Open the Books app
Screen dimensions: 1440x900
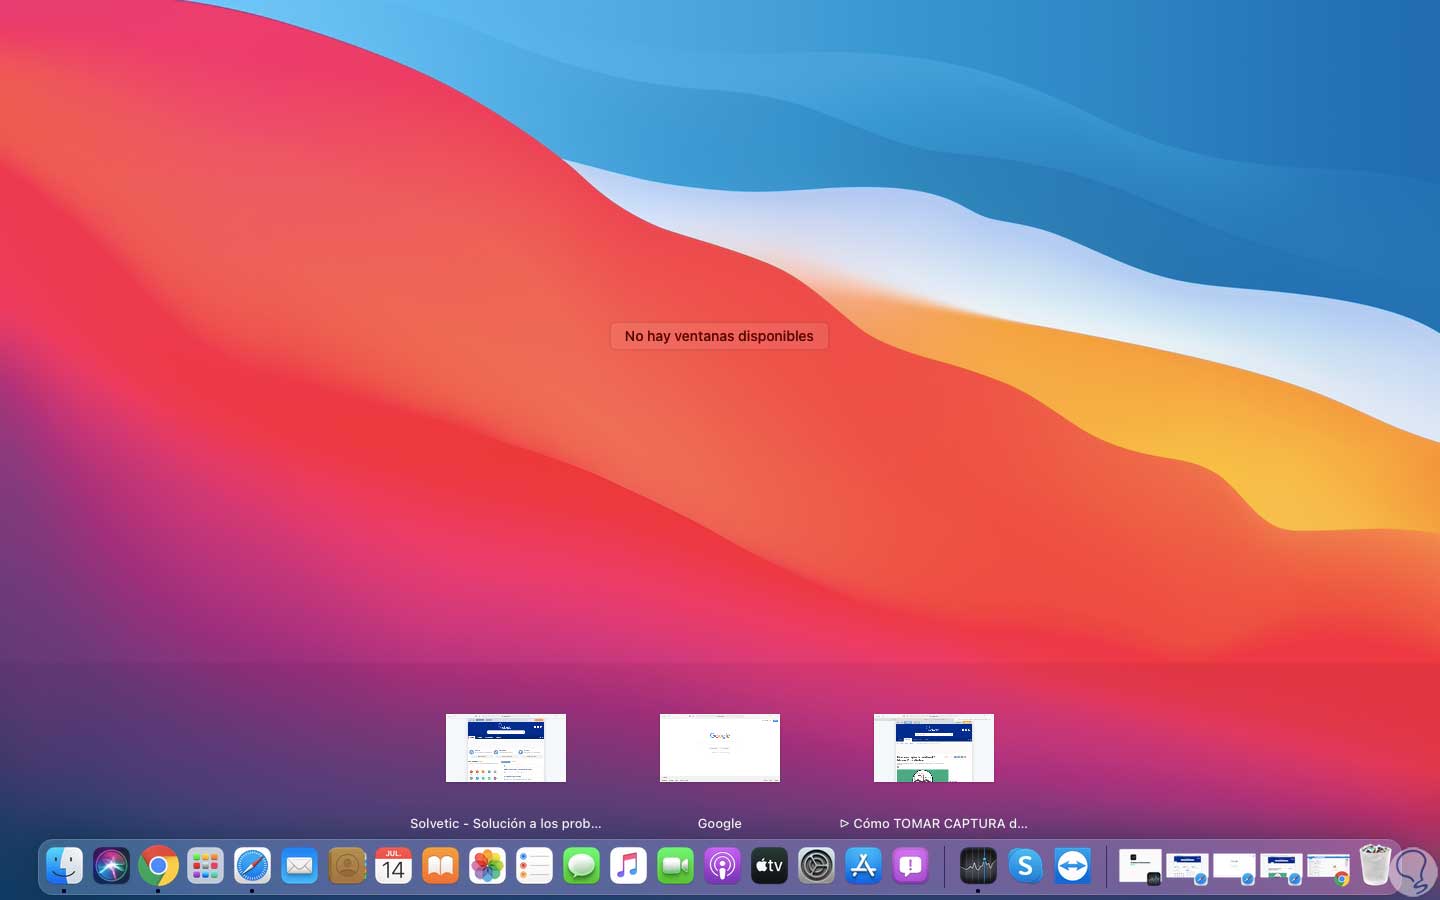point(441,866)
